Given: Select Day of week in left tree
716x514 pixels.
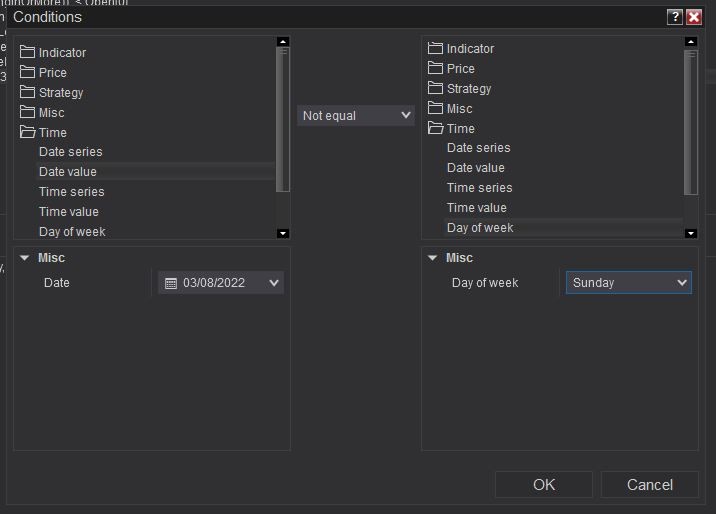Looking at the screenshot, I should pyautogui.click(x=72, y=232).
